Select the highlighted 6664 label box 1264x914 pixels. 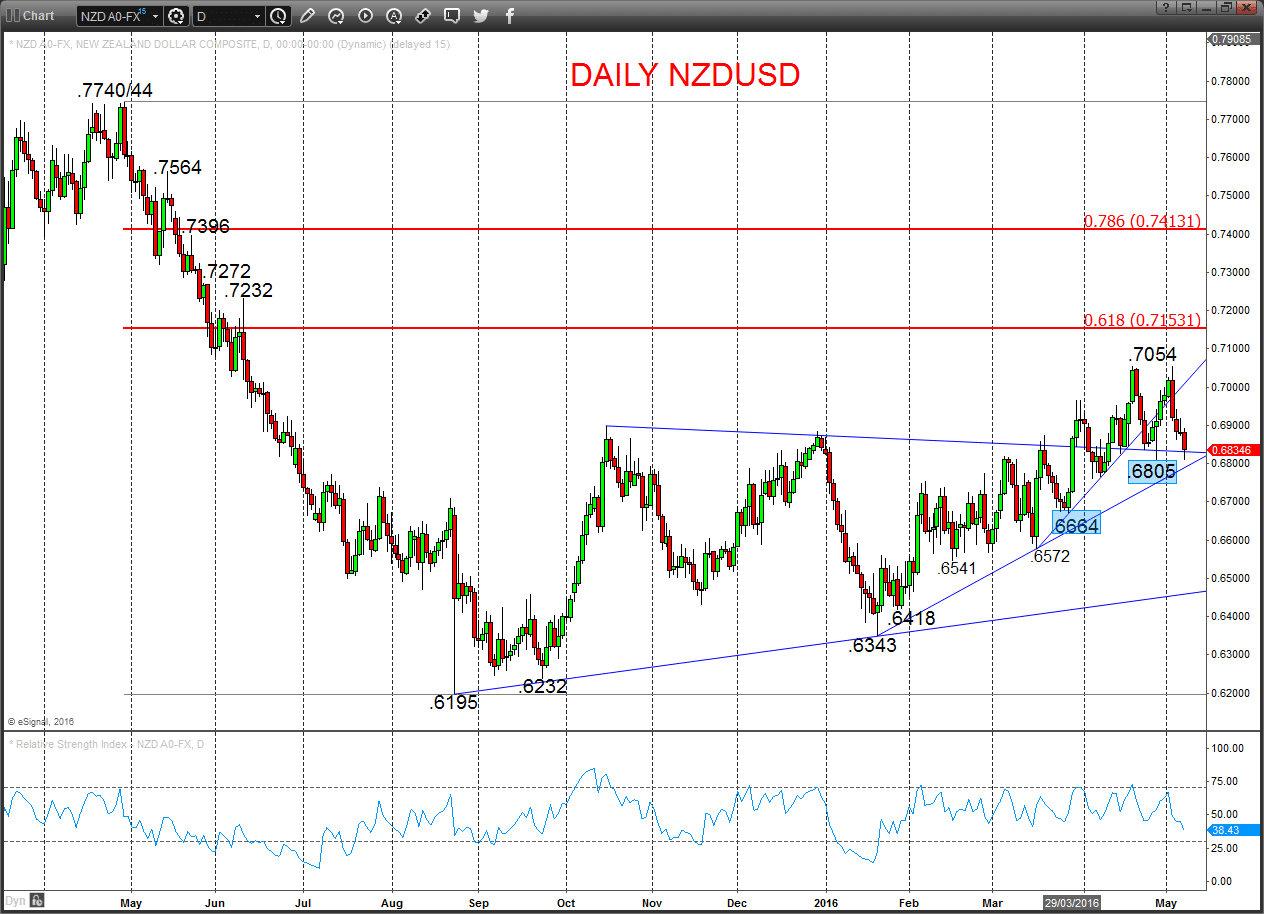click(1076, 524)
